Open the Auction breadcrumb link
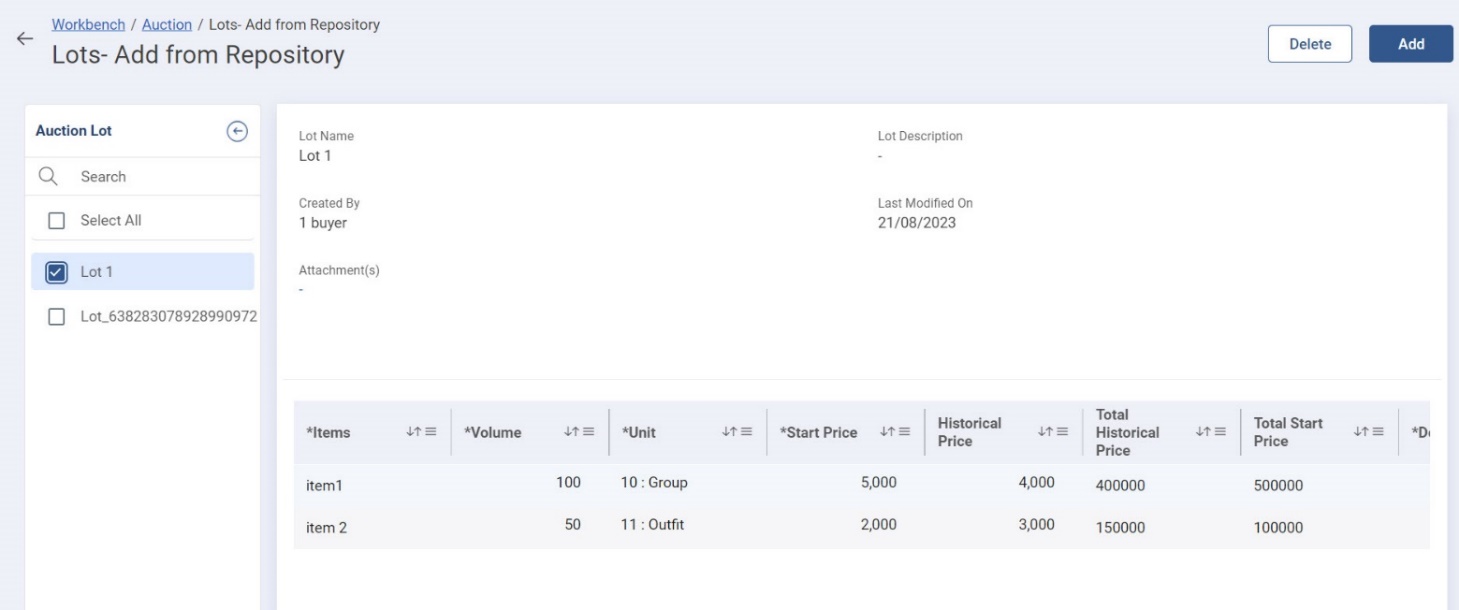This screenshot has height=610, width=1459. pos(166,25)
